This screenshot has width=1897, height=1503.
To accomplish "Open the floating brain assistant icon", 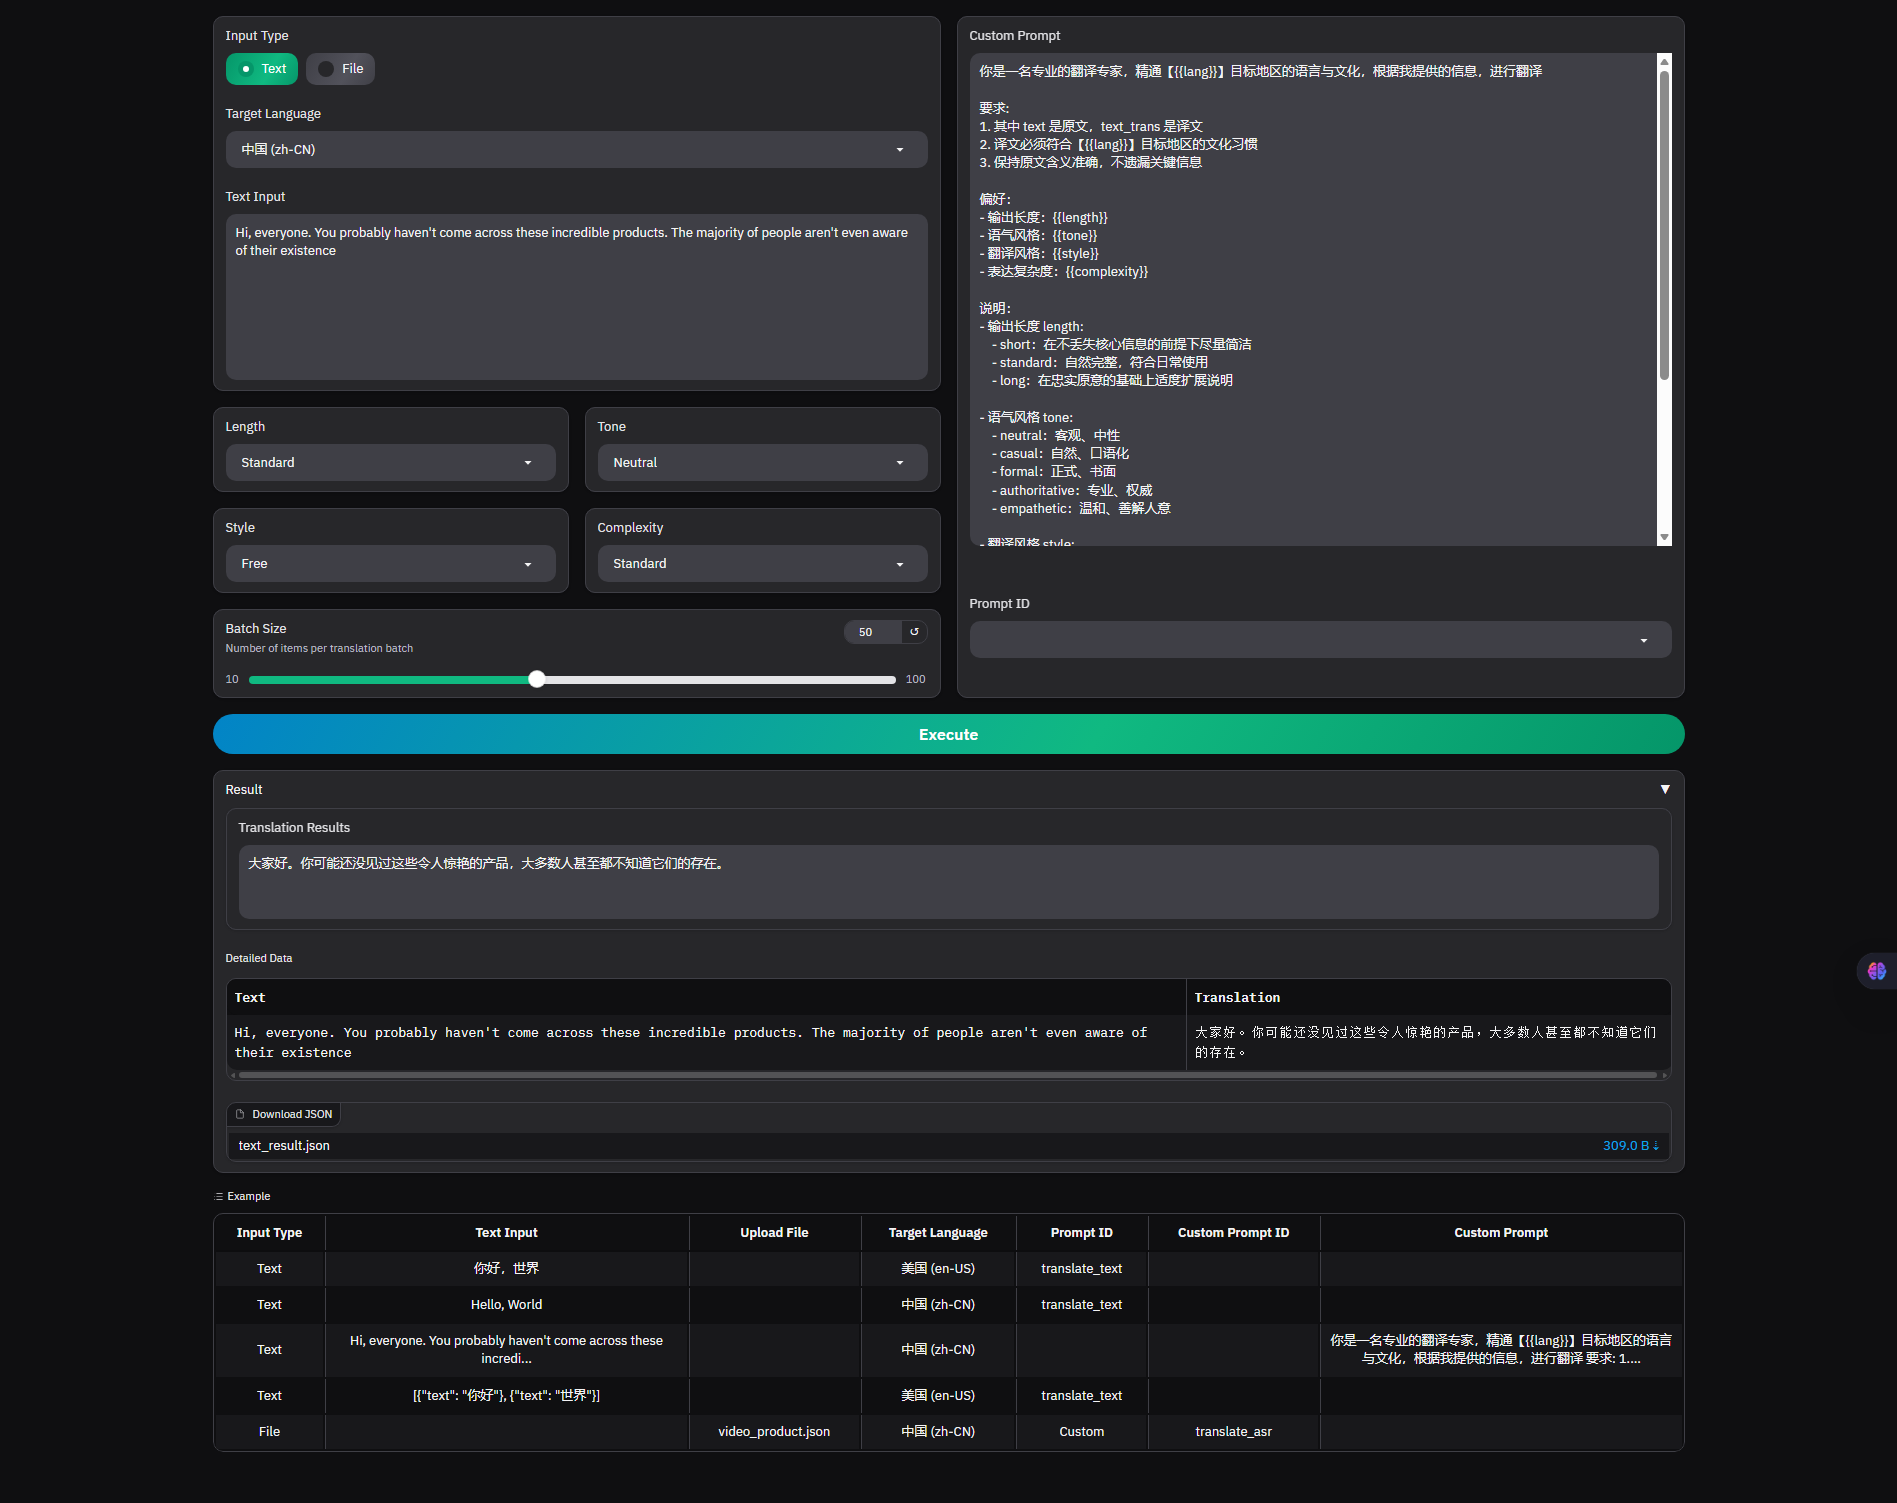I will [1876, 971].
